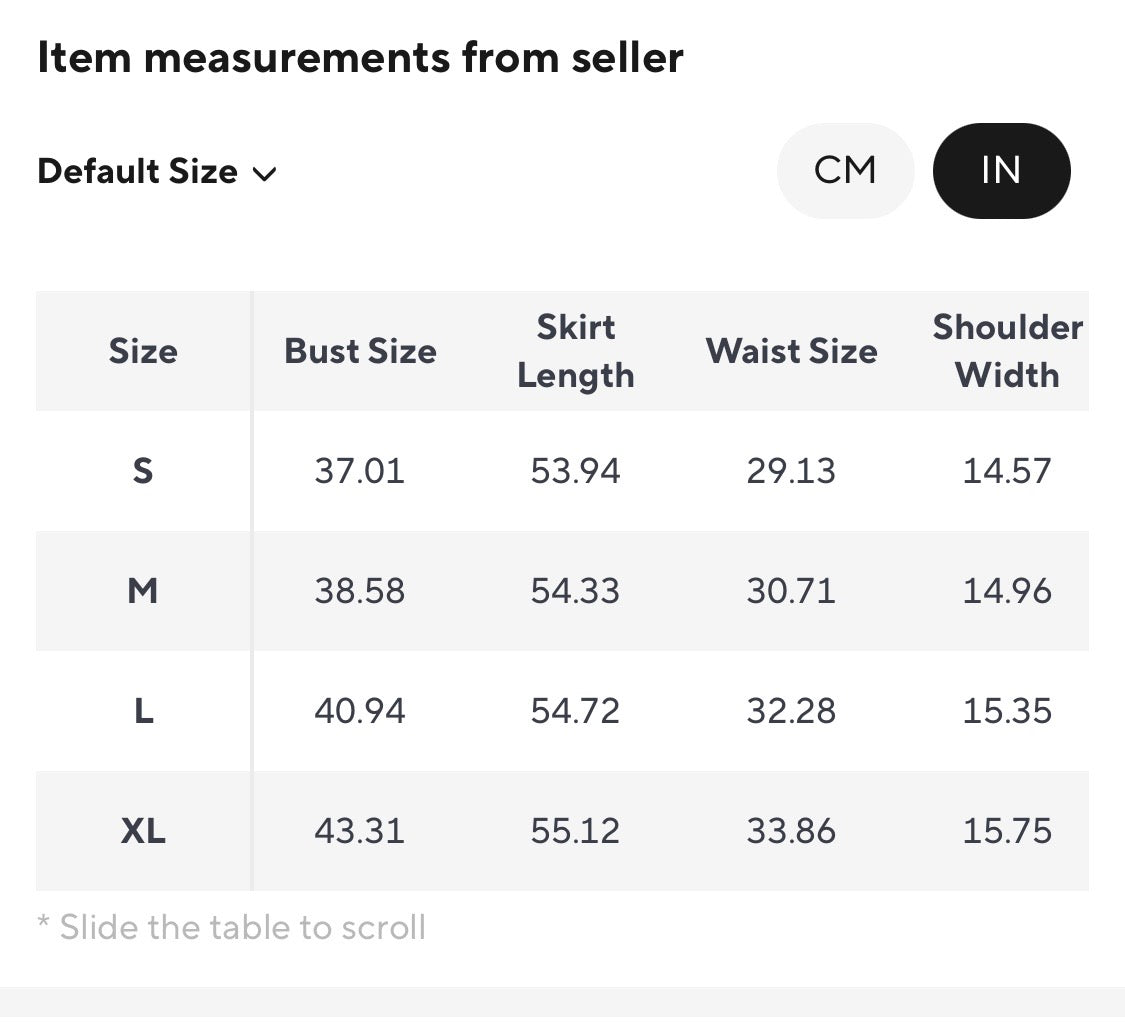Click shoulder width value 15.75
The image size is (1125, 1029).
point(1007,831)
